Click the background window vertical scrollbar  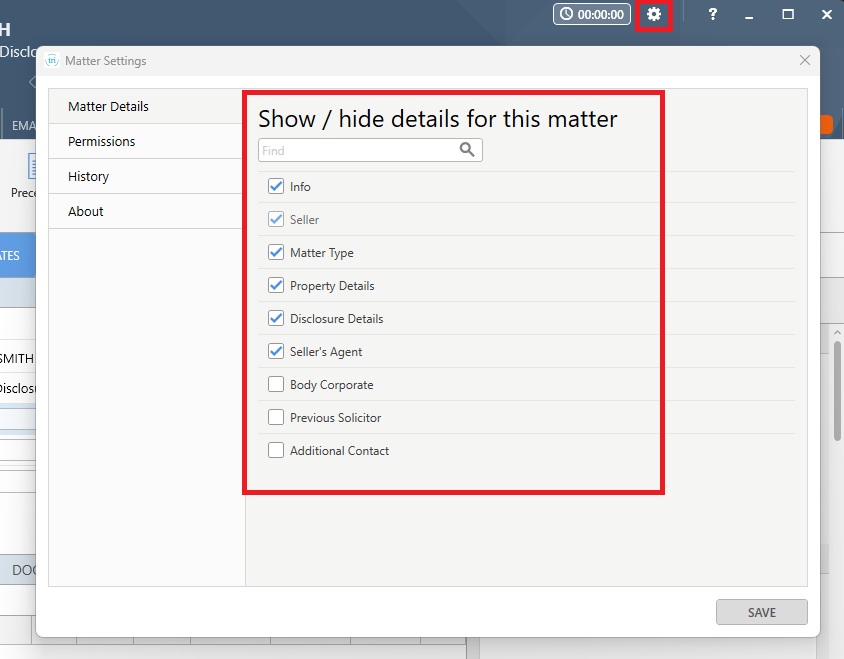click(837, 390)
